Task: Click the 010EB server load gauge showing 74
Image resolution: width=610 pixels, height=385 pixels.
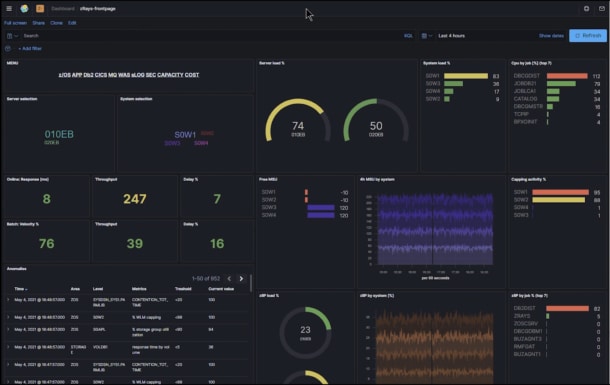Action: (x=298, y=121)
